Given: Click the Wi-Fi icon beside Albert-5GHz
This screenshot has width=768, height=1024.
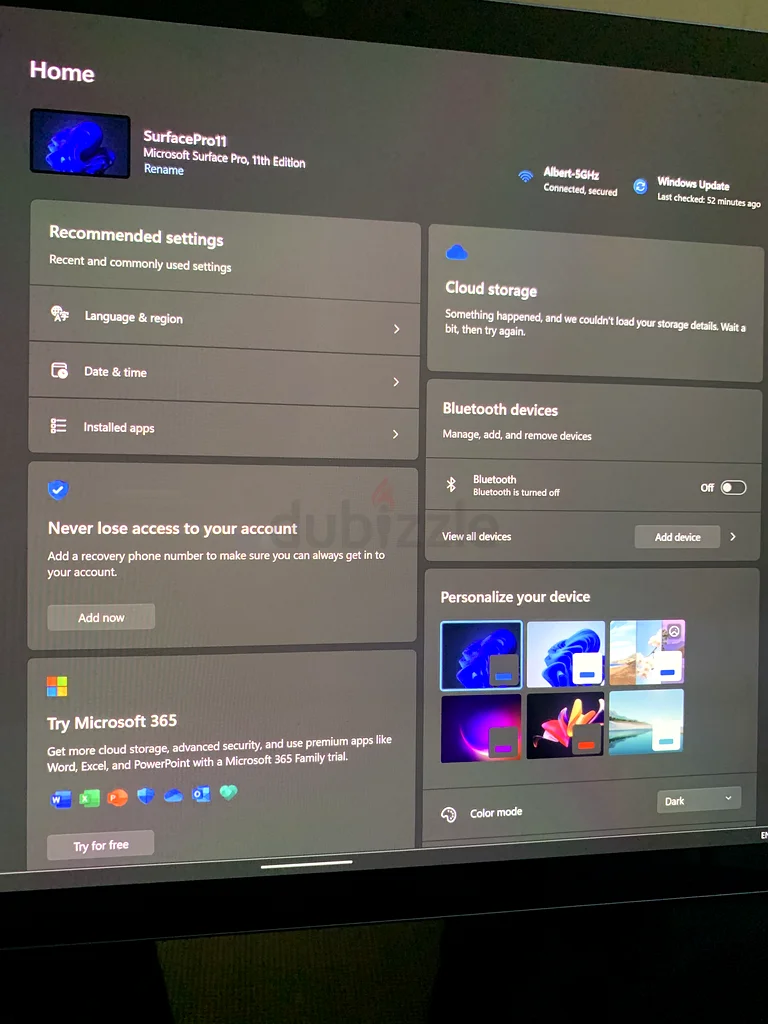Looking at the screenshot, I should 526,176.
